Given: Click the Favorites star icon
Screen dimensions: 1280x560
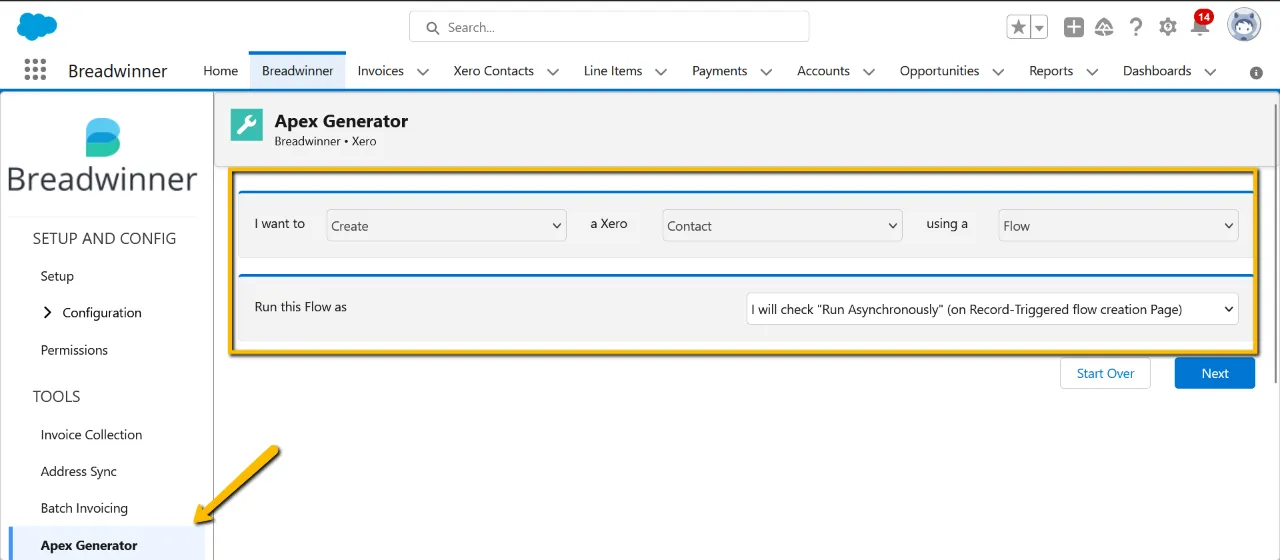Looking at the screenshot, I should tap(1018, 27).
